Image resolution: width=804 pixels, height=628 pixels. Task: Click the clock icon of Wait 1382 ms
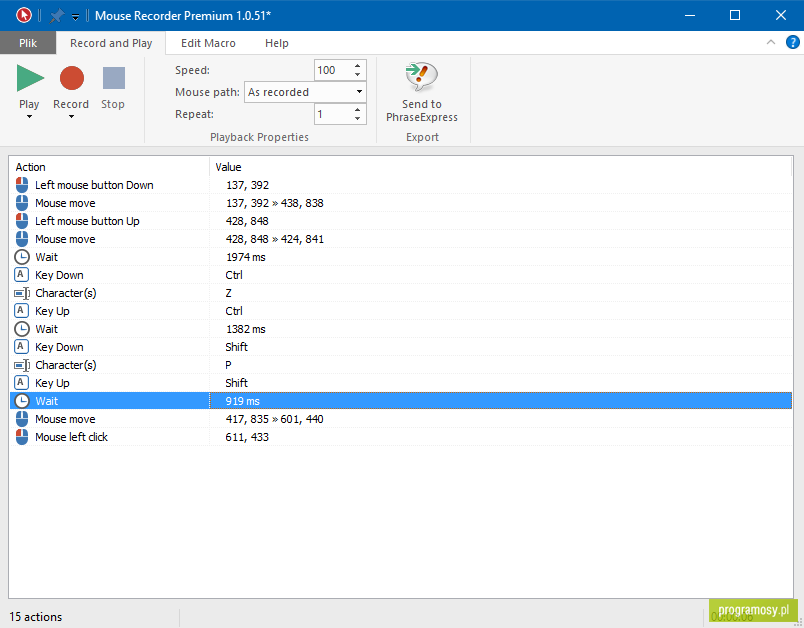[x=22, y=329]
